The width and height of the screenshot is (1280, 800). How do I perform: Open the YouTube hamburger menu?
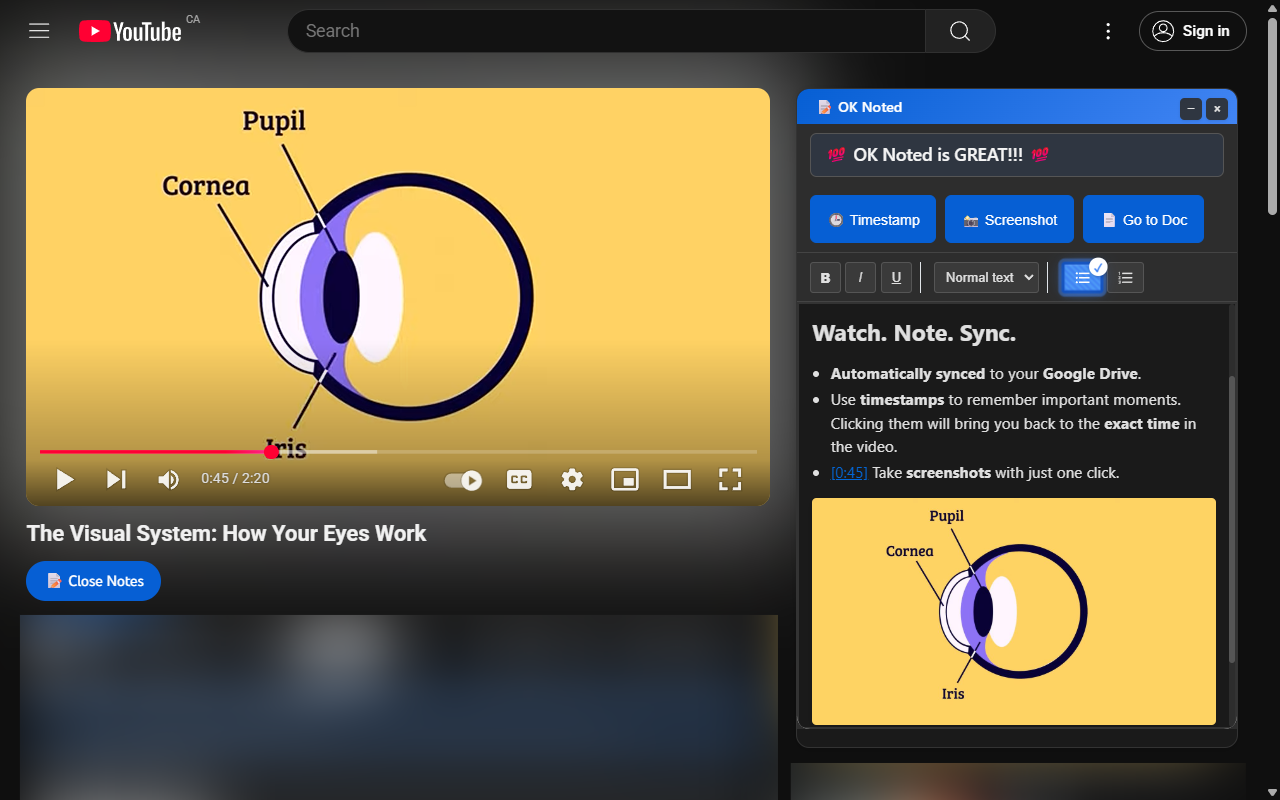39,31
